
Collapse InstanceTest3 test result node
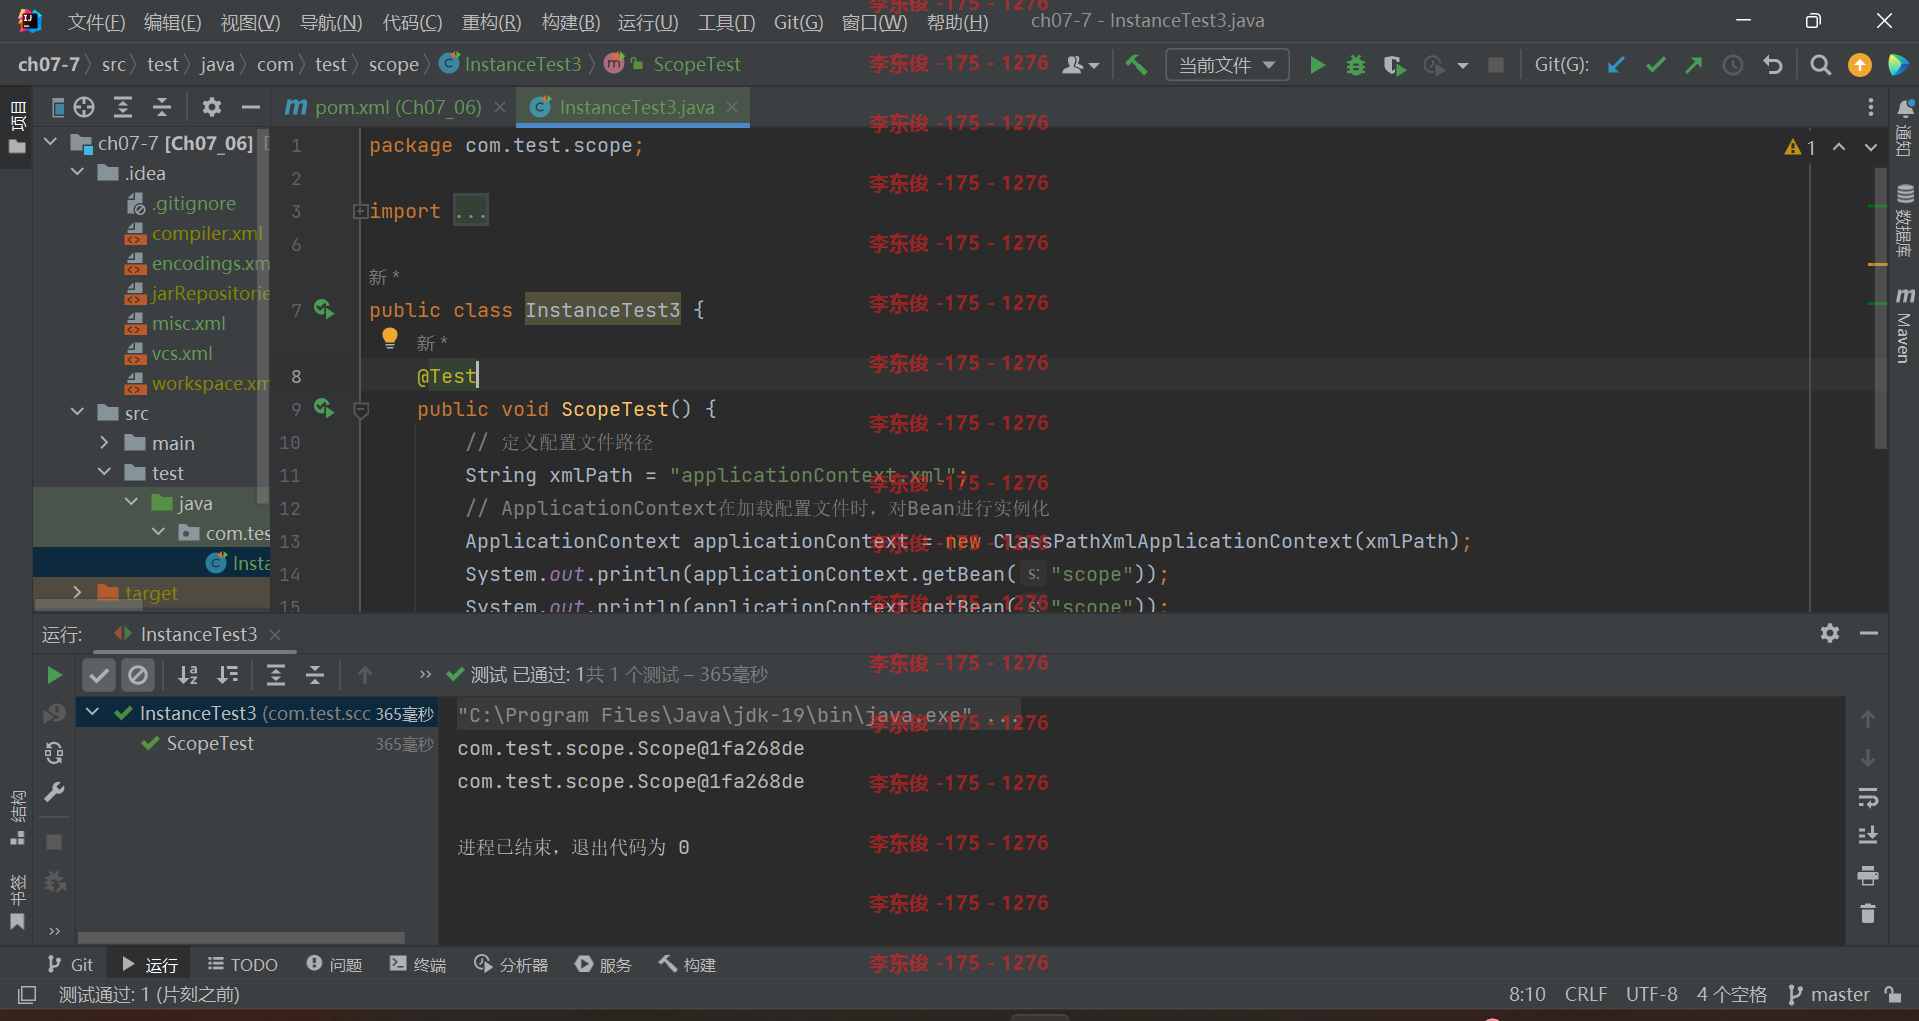(93, 713)
